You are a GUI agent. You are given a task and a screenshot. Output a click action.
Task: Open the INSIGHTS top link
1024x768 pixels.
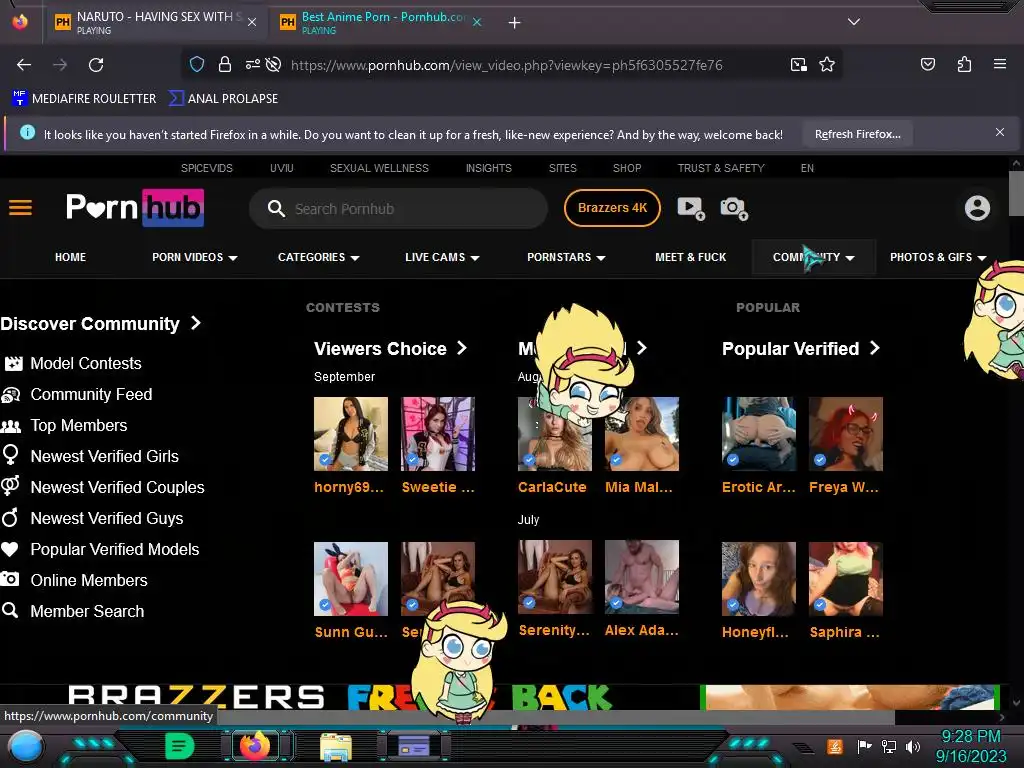click(x=488, y=168)
